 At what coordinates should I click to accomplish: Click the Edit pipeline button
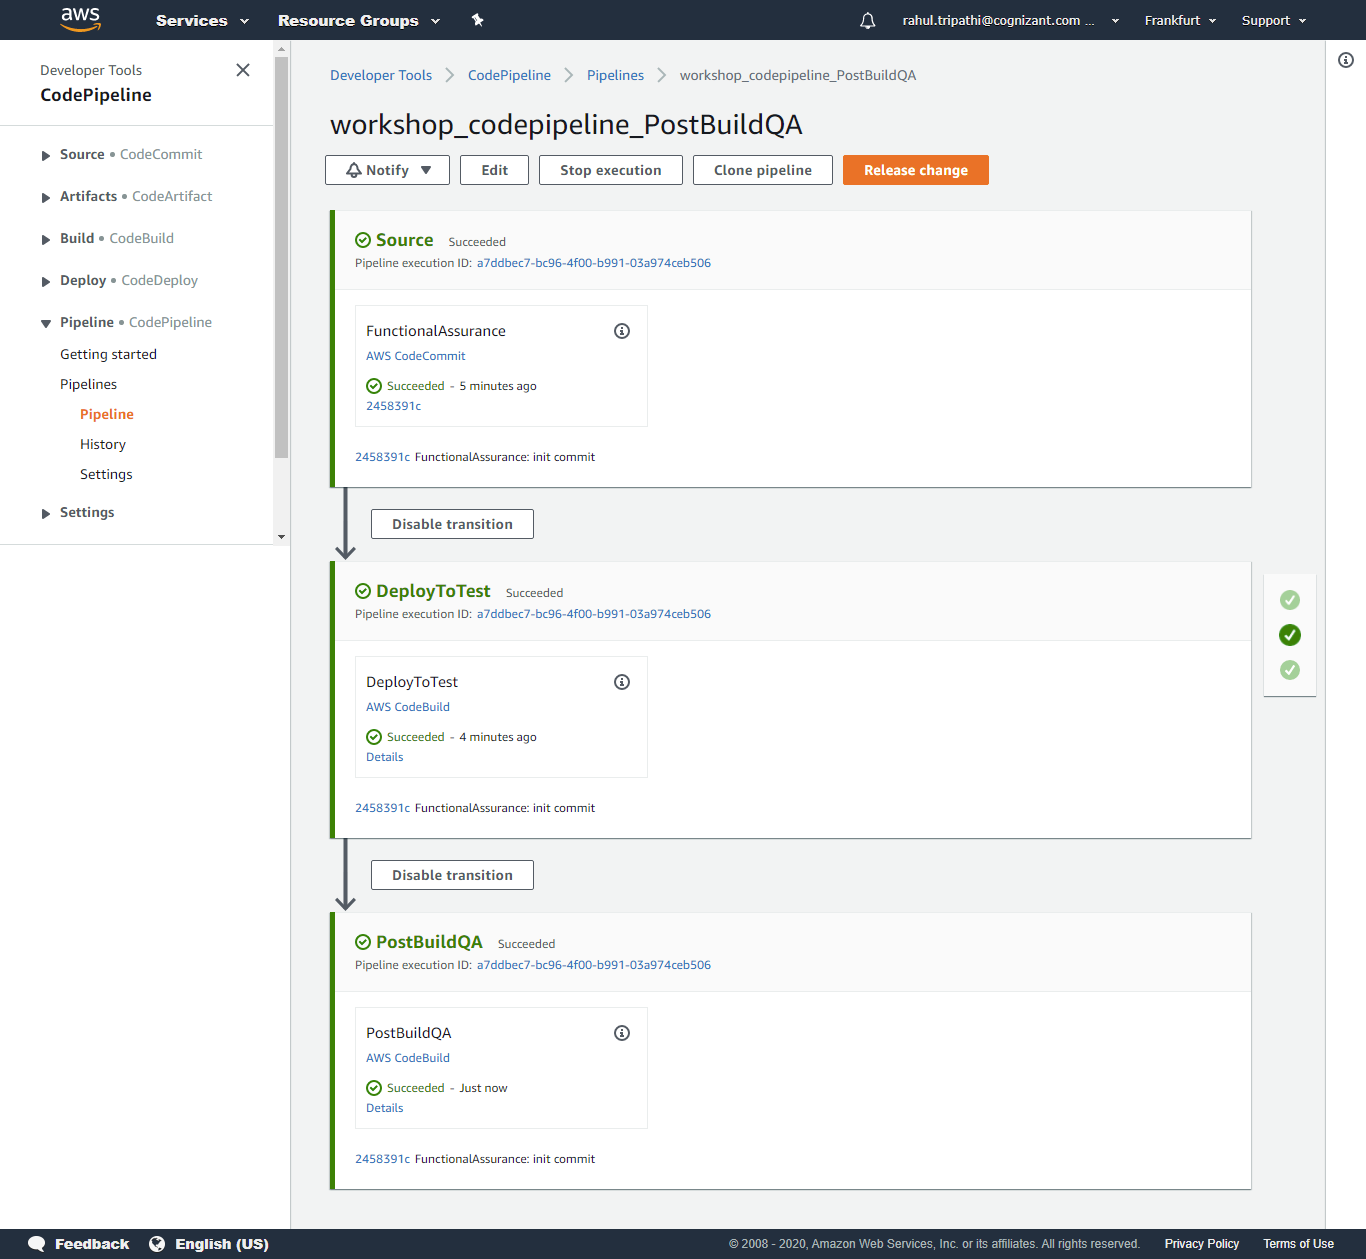click(x=494, y=170)
